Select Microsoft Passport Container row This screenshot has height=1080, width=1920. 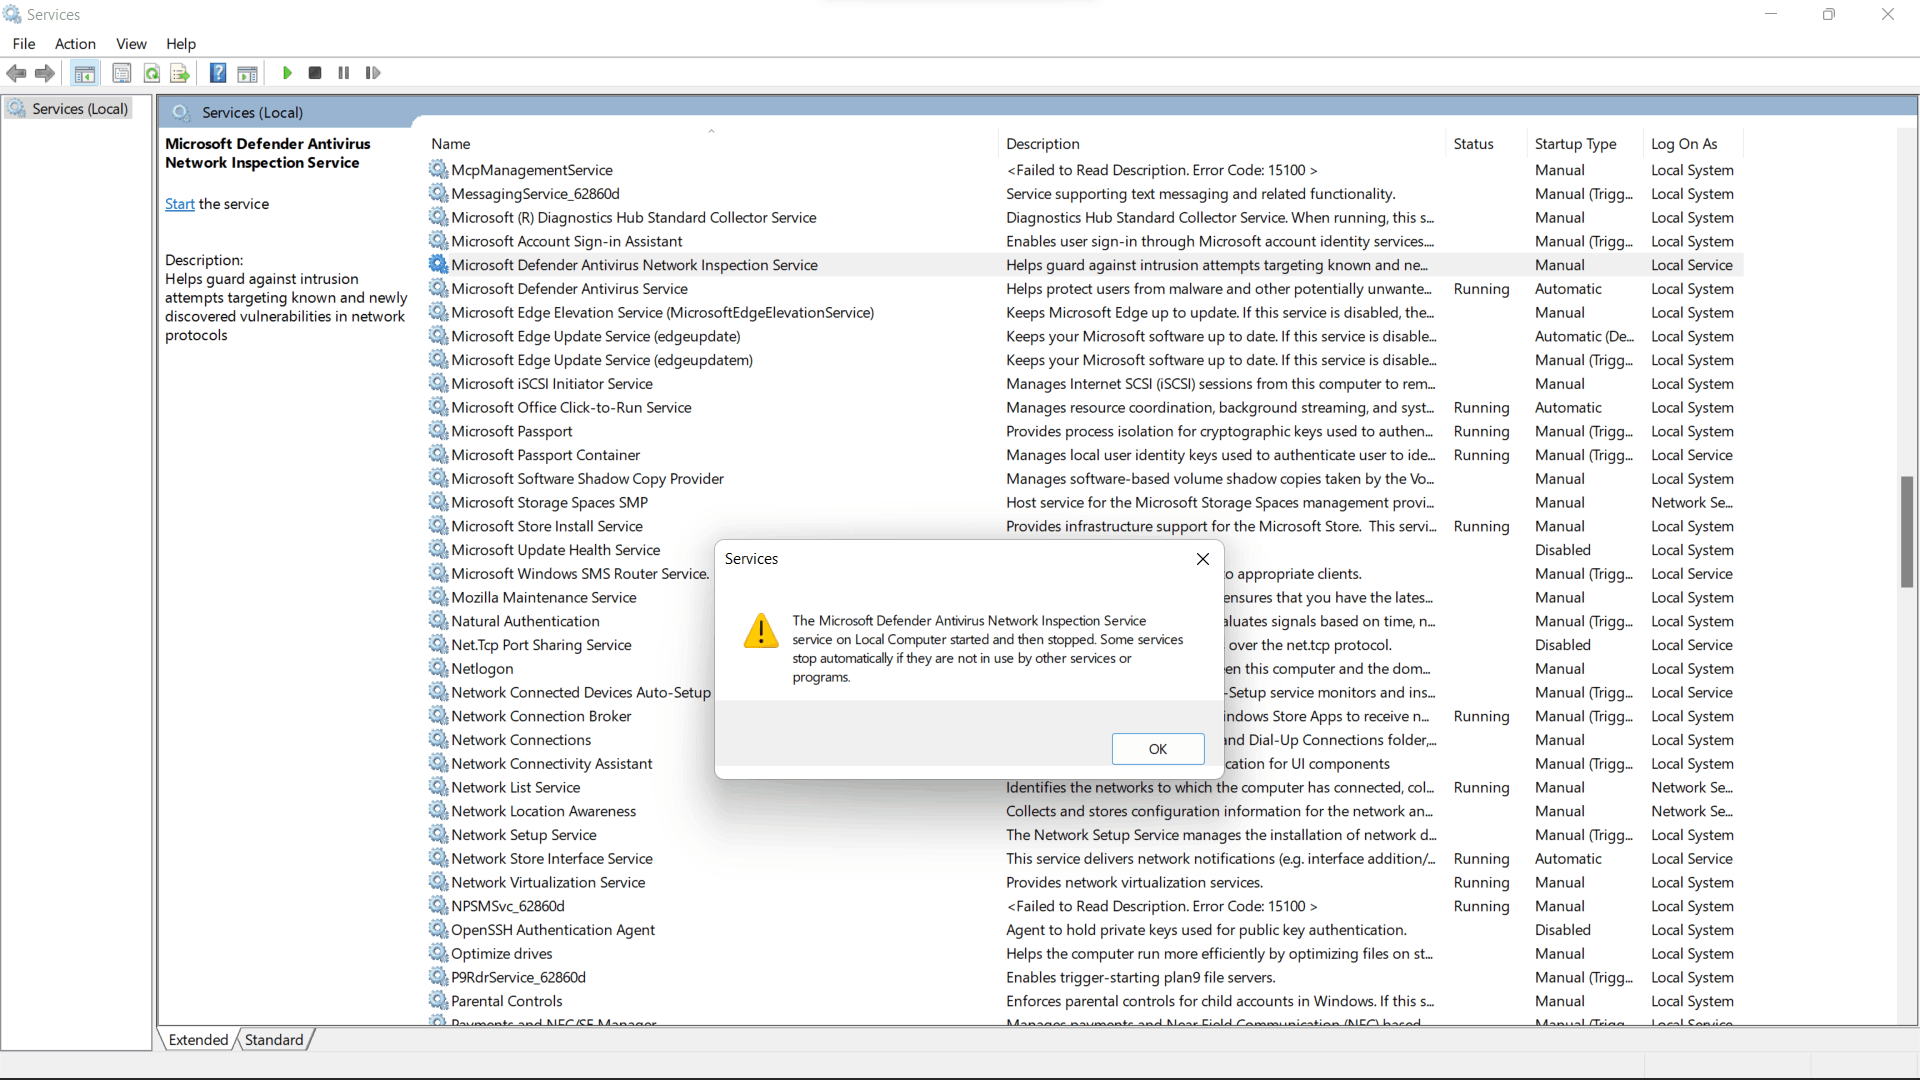coord(1086,455)
